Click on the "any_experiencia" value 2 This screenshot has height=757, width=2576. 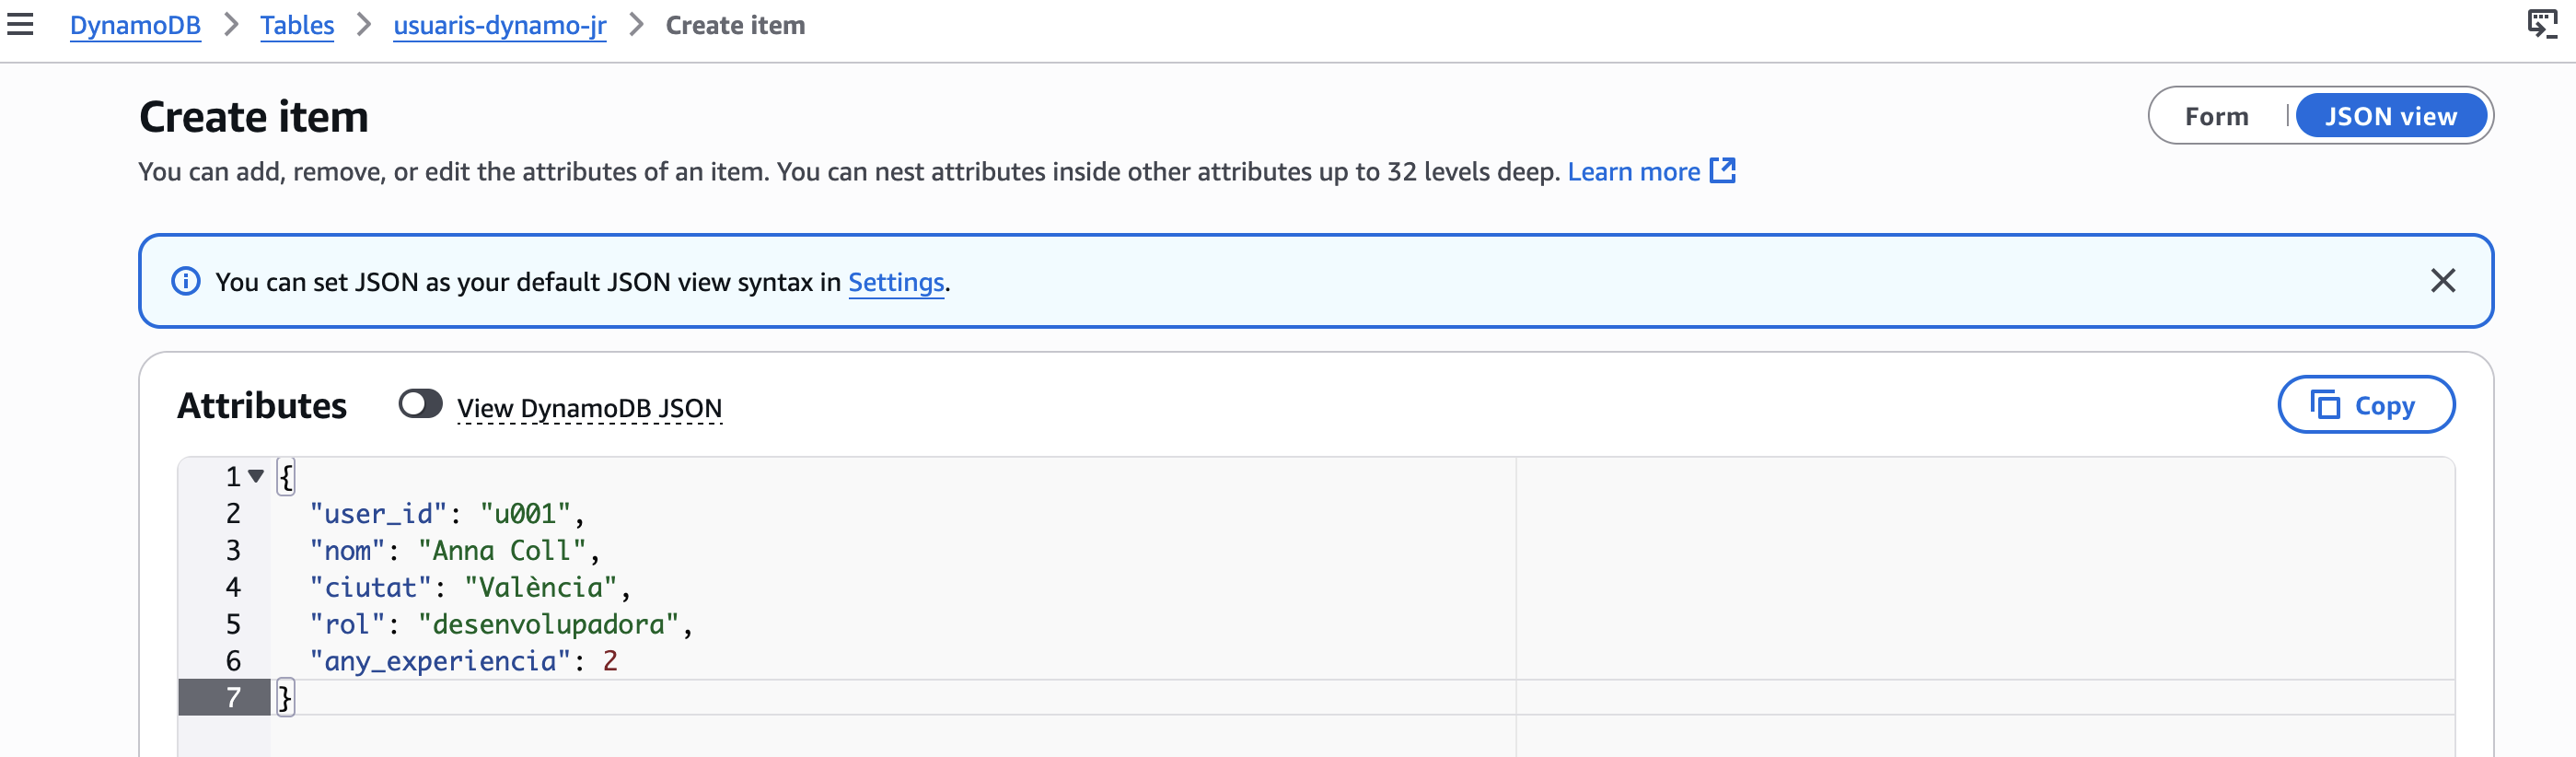(610, 661)
